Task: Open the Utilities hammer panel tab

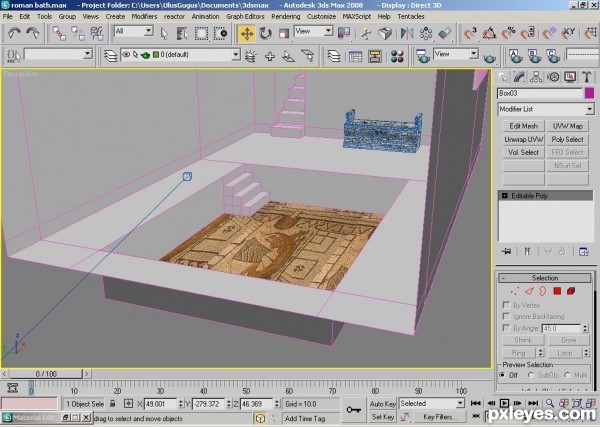Action: [587, 77]
